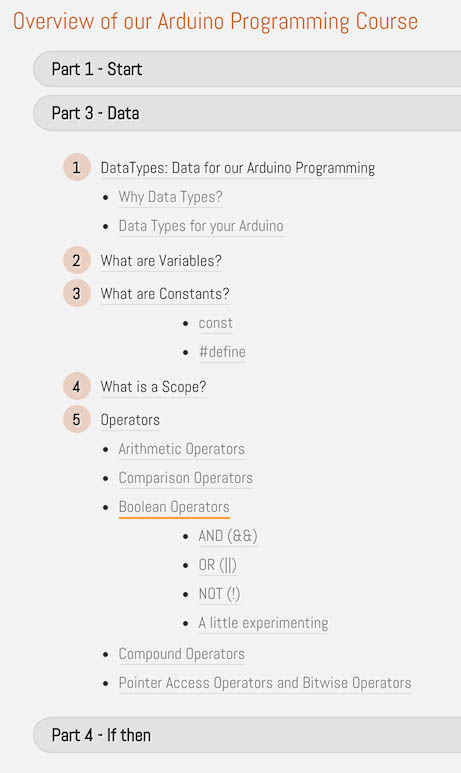
Task: Open the What are Variables? lesson
Action: [161, 260]
